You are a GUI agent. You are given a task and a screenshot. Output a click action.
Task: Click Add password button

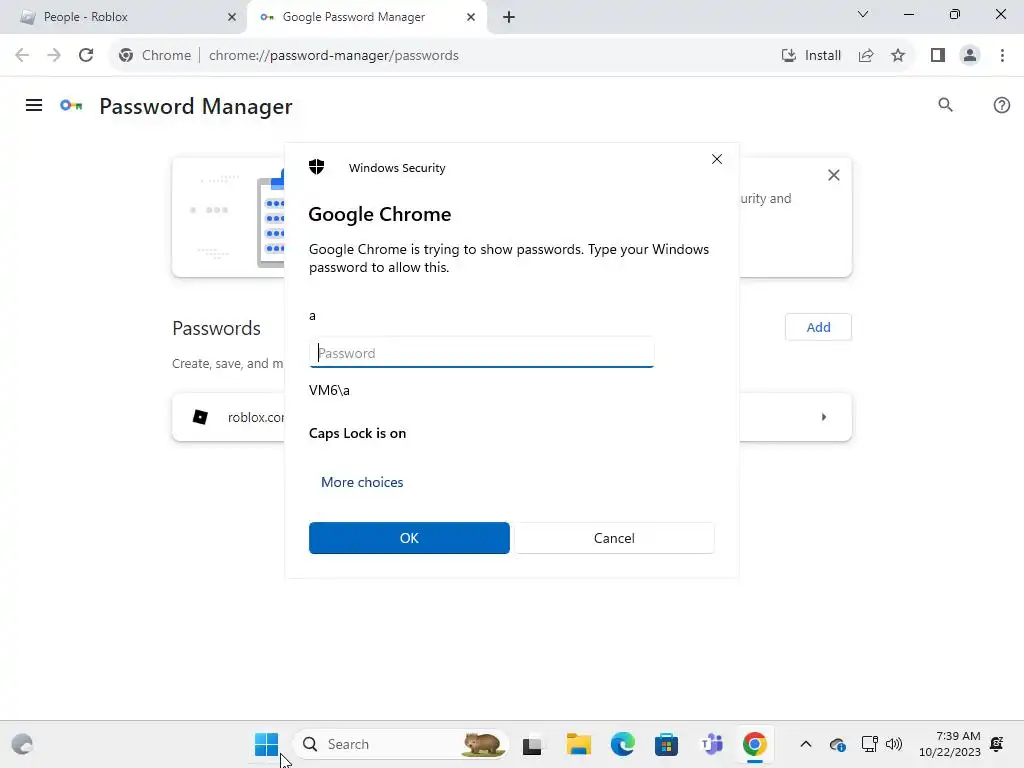(818, 327)
